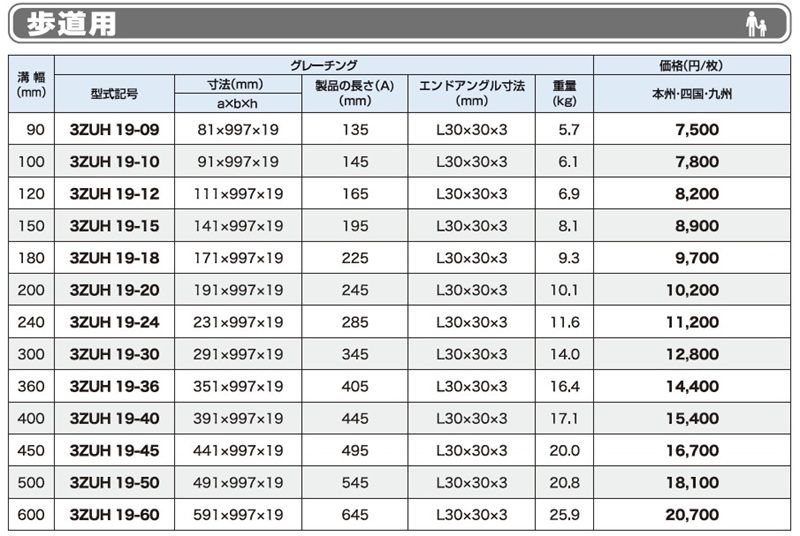Viewport: 800px width, 536px height.
Task: Select model 3ZUH 19-45
Action: (114, 451)
